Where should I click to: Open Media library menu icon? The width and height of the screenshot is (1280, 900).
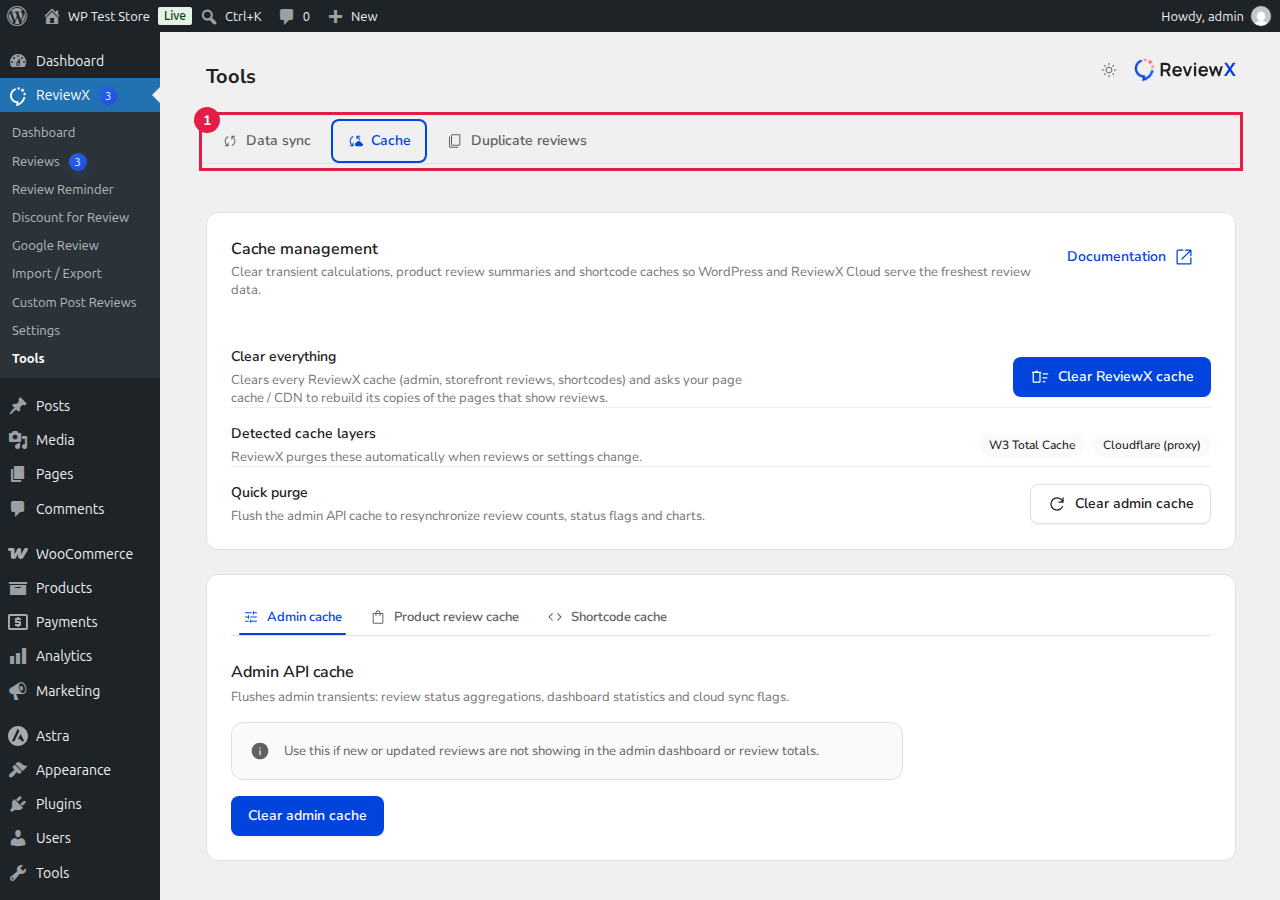tap(18, 440)
